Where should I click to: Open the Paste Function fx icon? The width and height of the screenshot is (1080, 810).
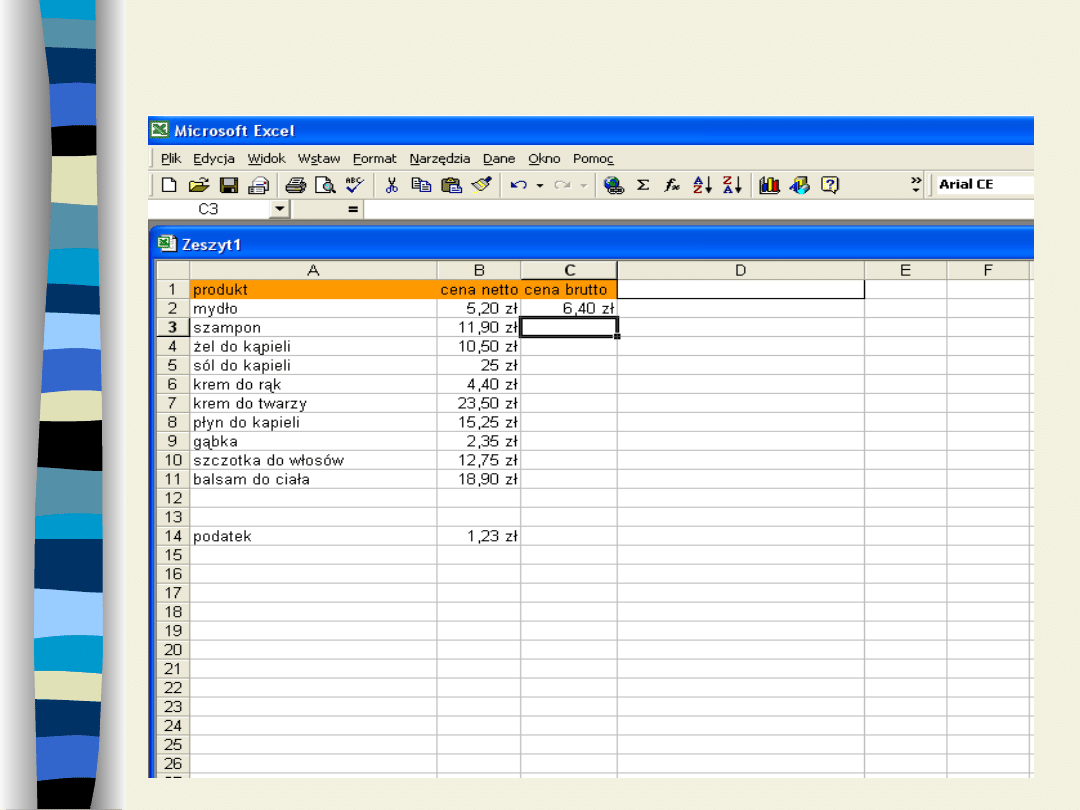pyautogui.click(x=672, y=185)
